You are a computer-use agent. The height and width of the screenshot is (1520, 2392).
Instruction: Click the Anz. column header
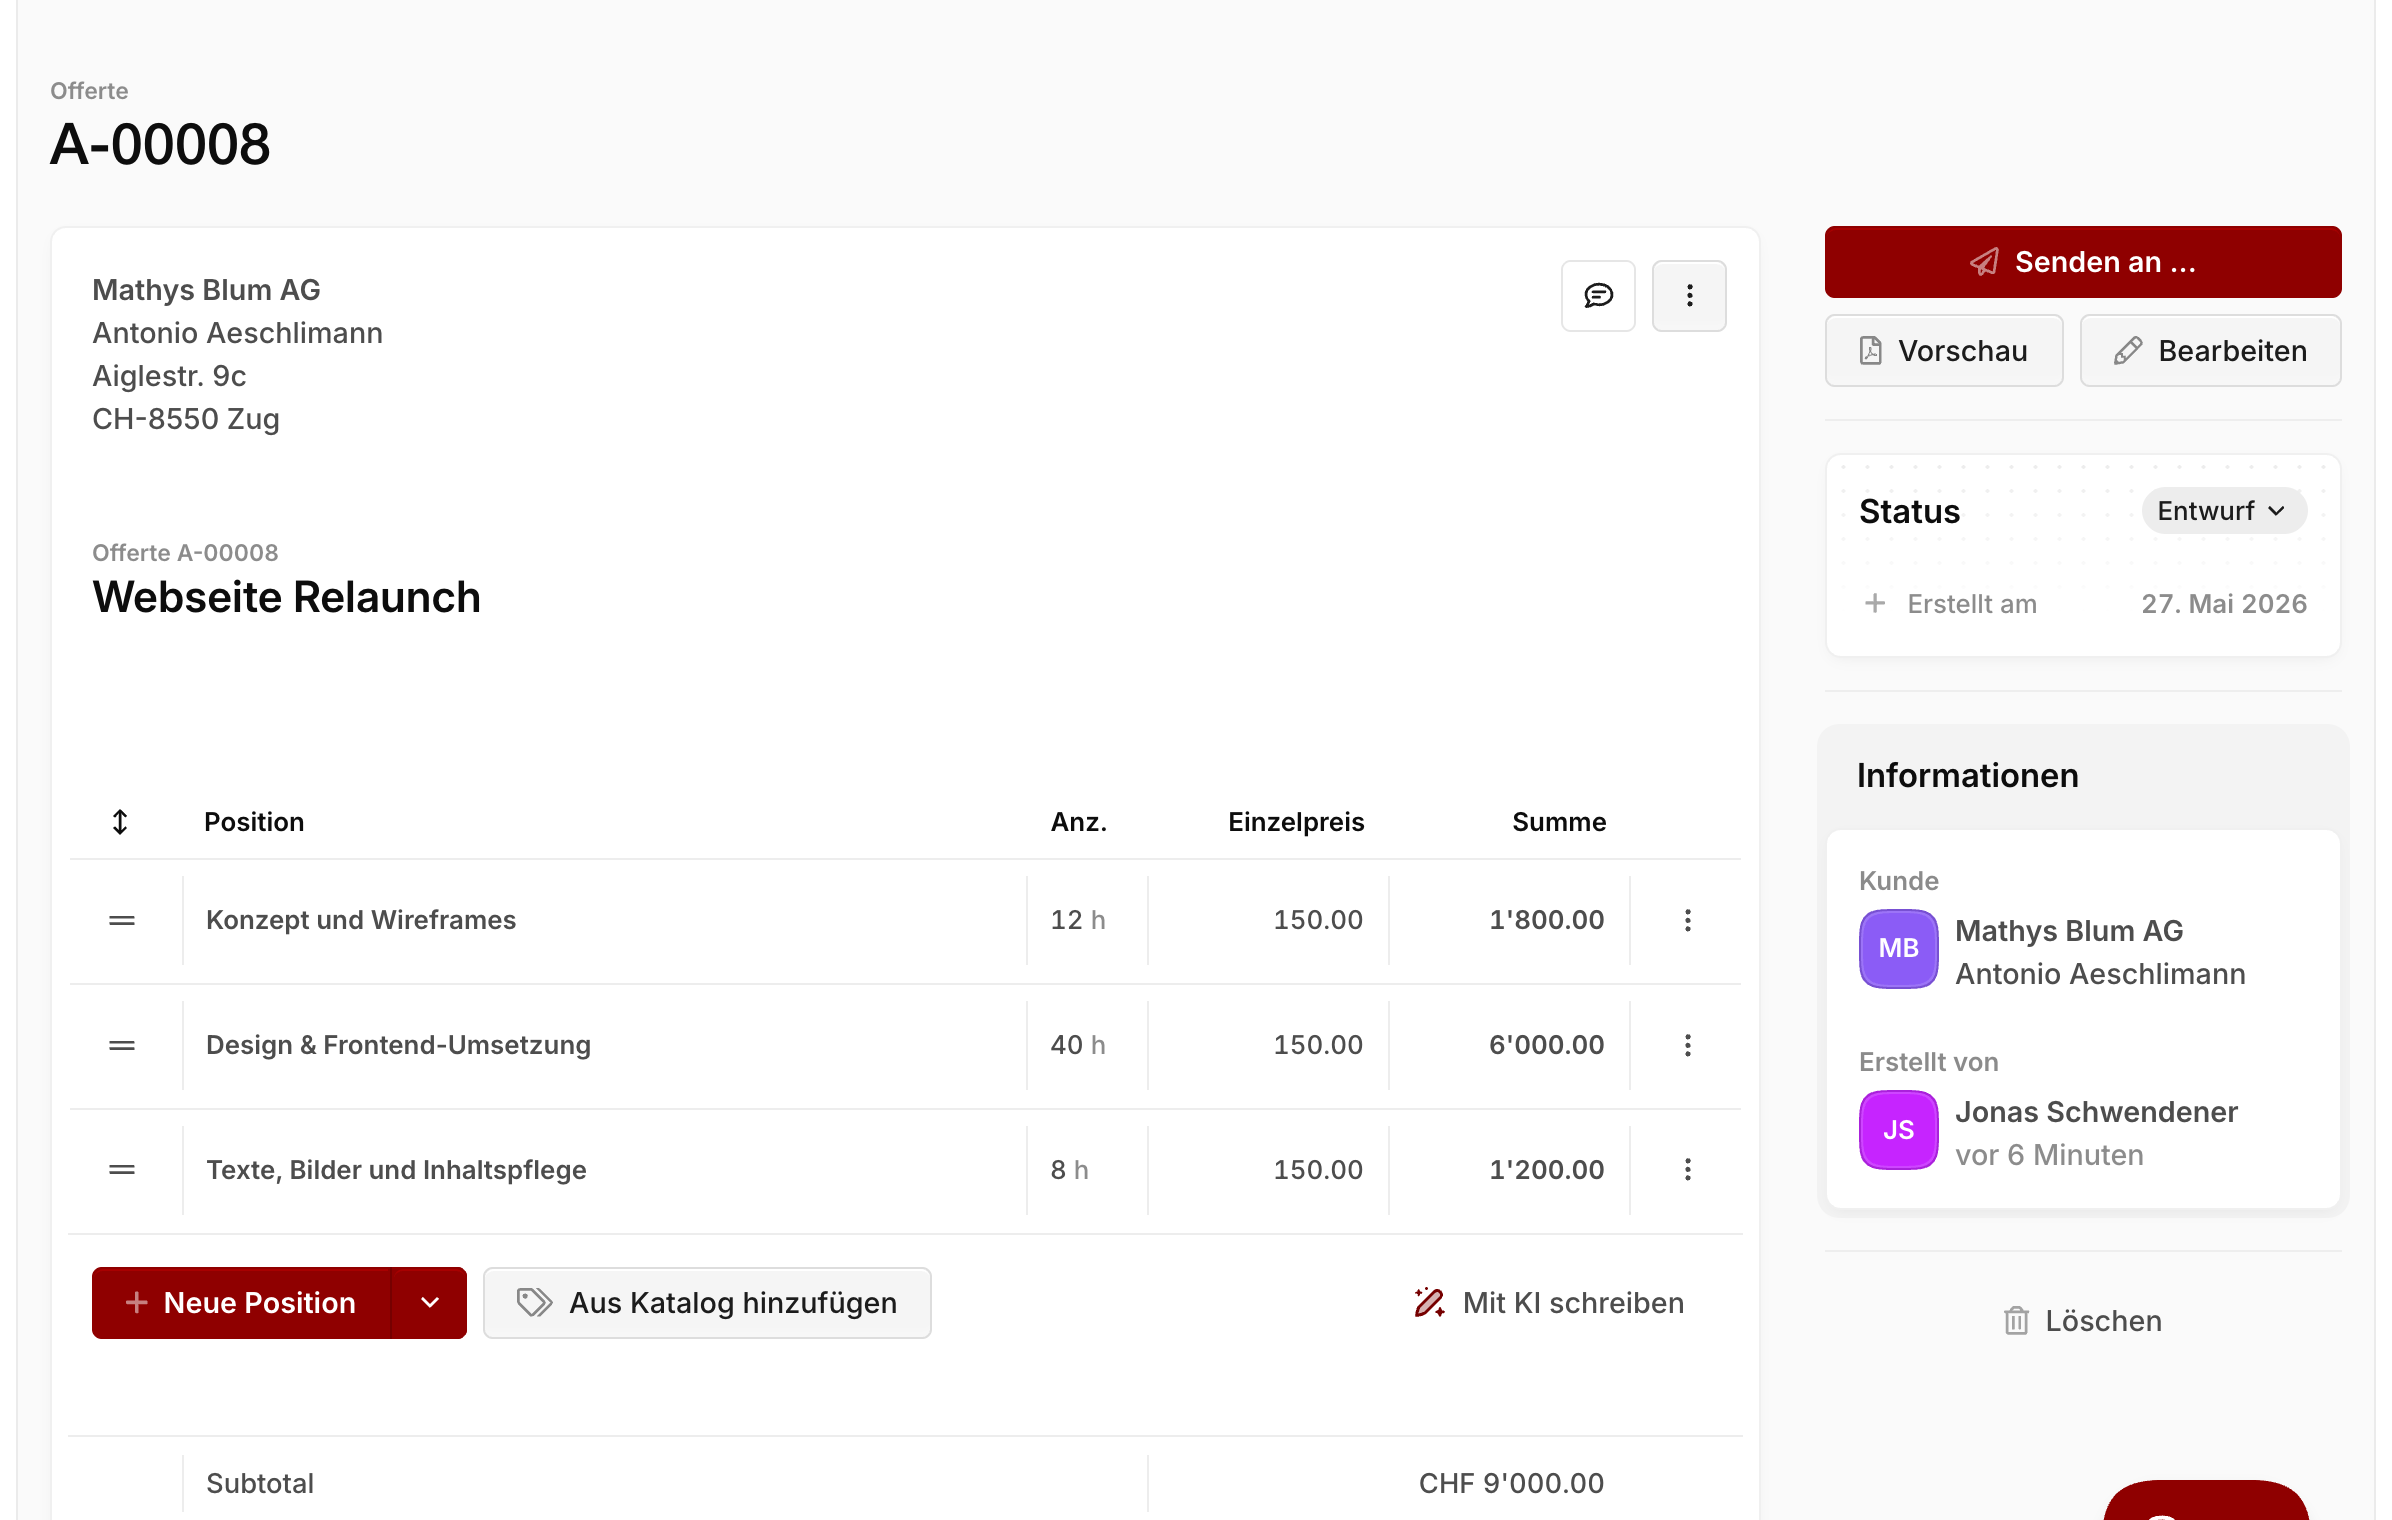pos(1079,822)
